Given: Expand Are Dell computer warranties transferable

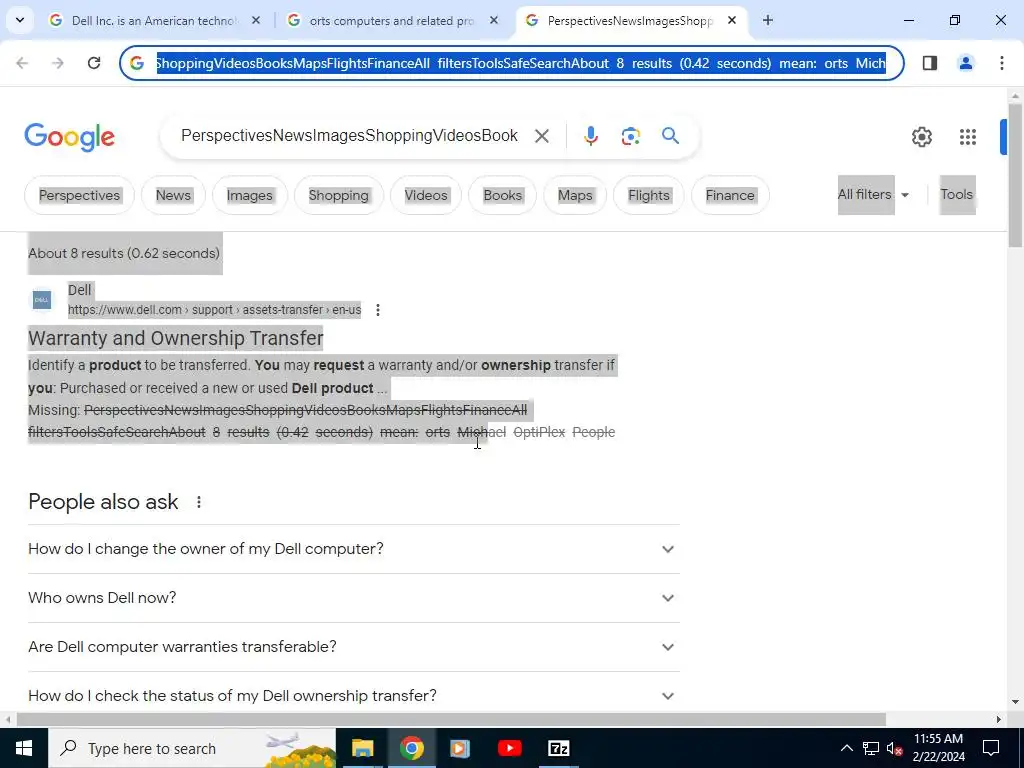Looking at the screenshot, I should click(353, 647).
